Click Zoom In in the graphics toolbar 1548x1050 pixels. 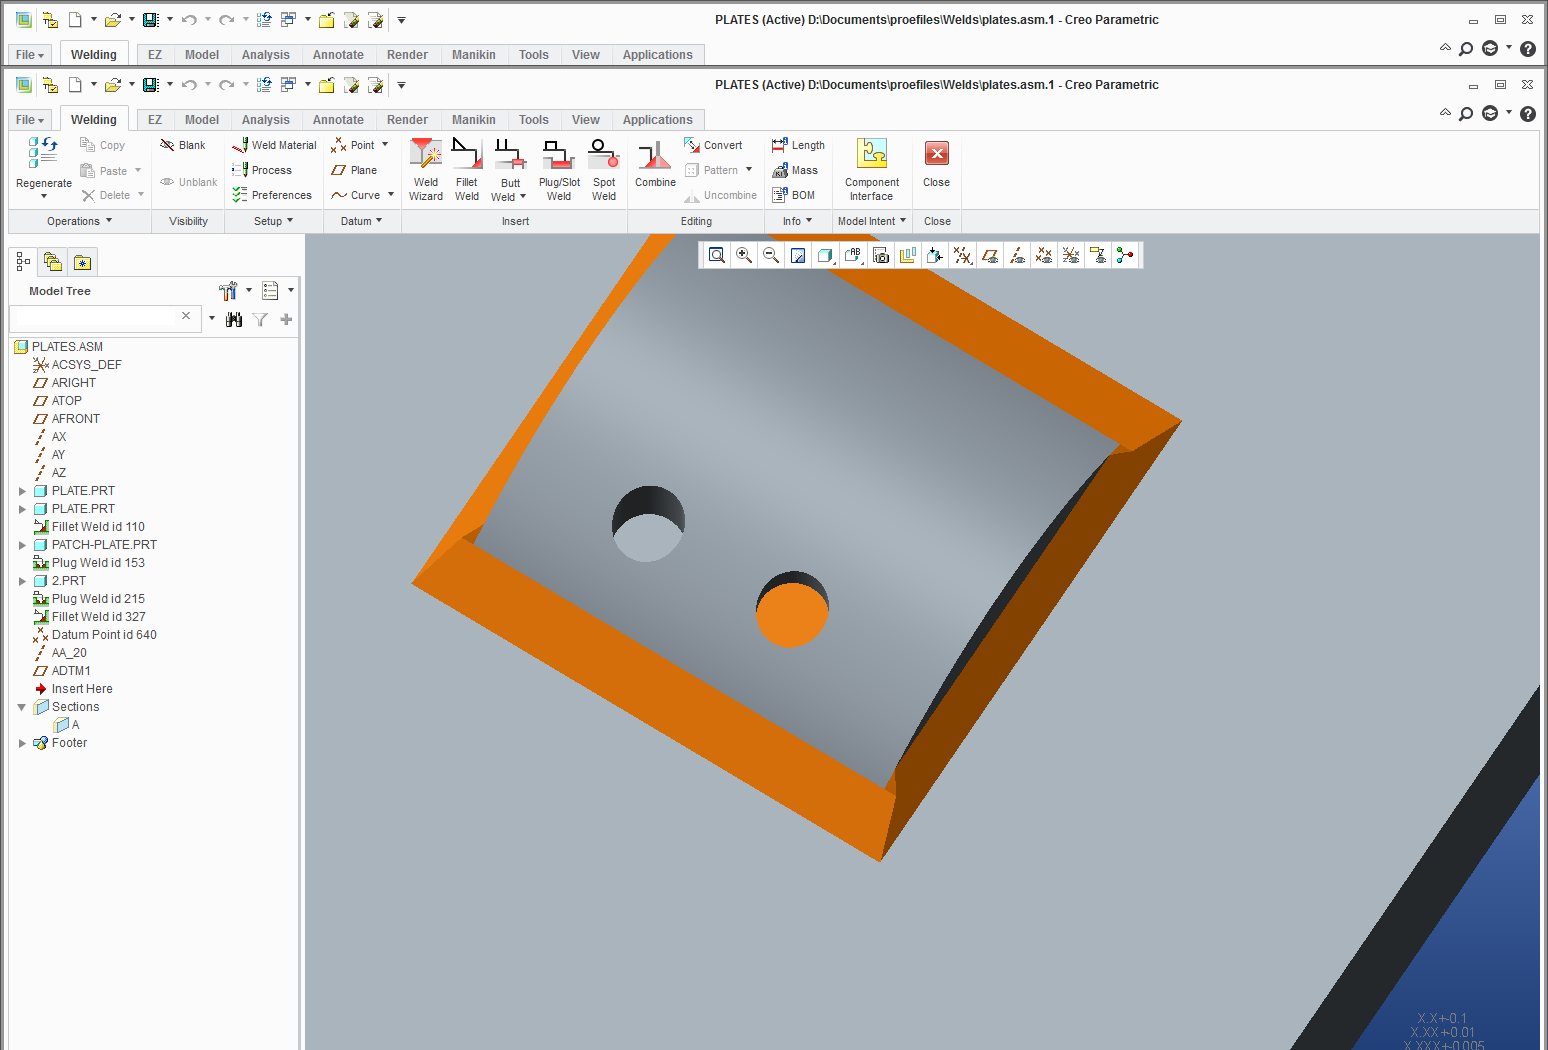click(x=744, y=255)
